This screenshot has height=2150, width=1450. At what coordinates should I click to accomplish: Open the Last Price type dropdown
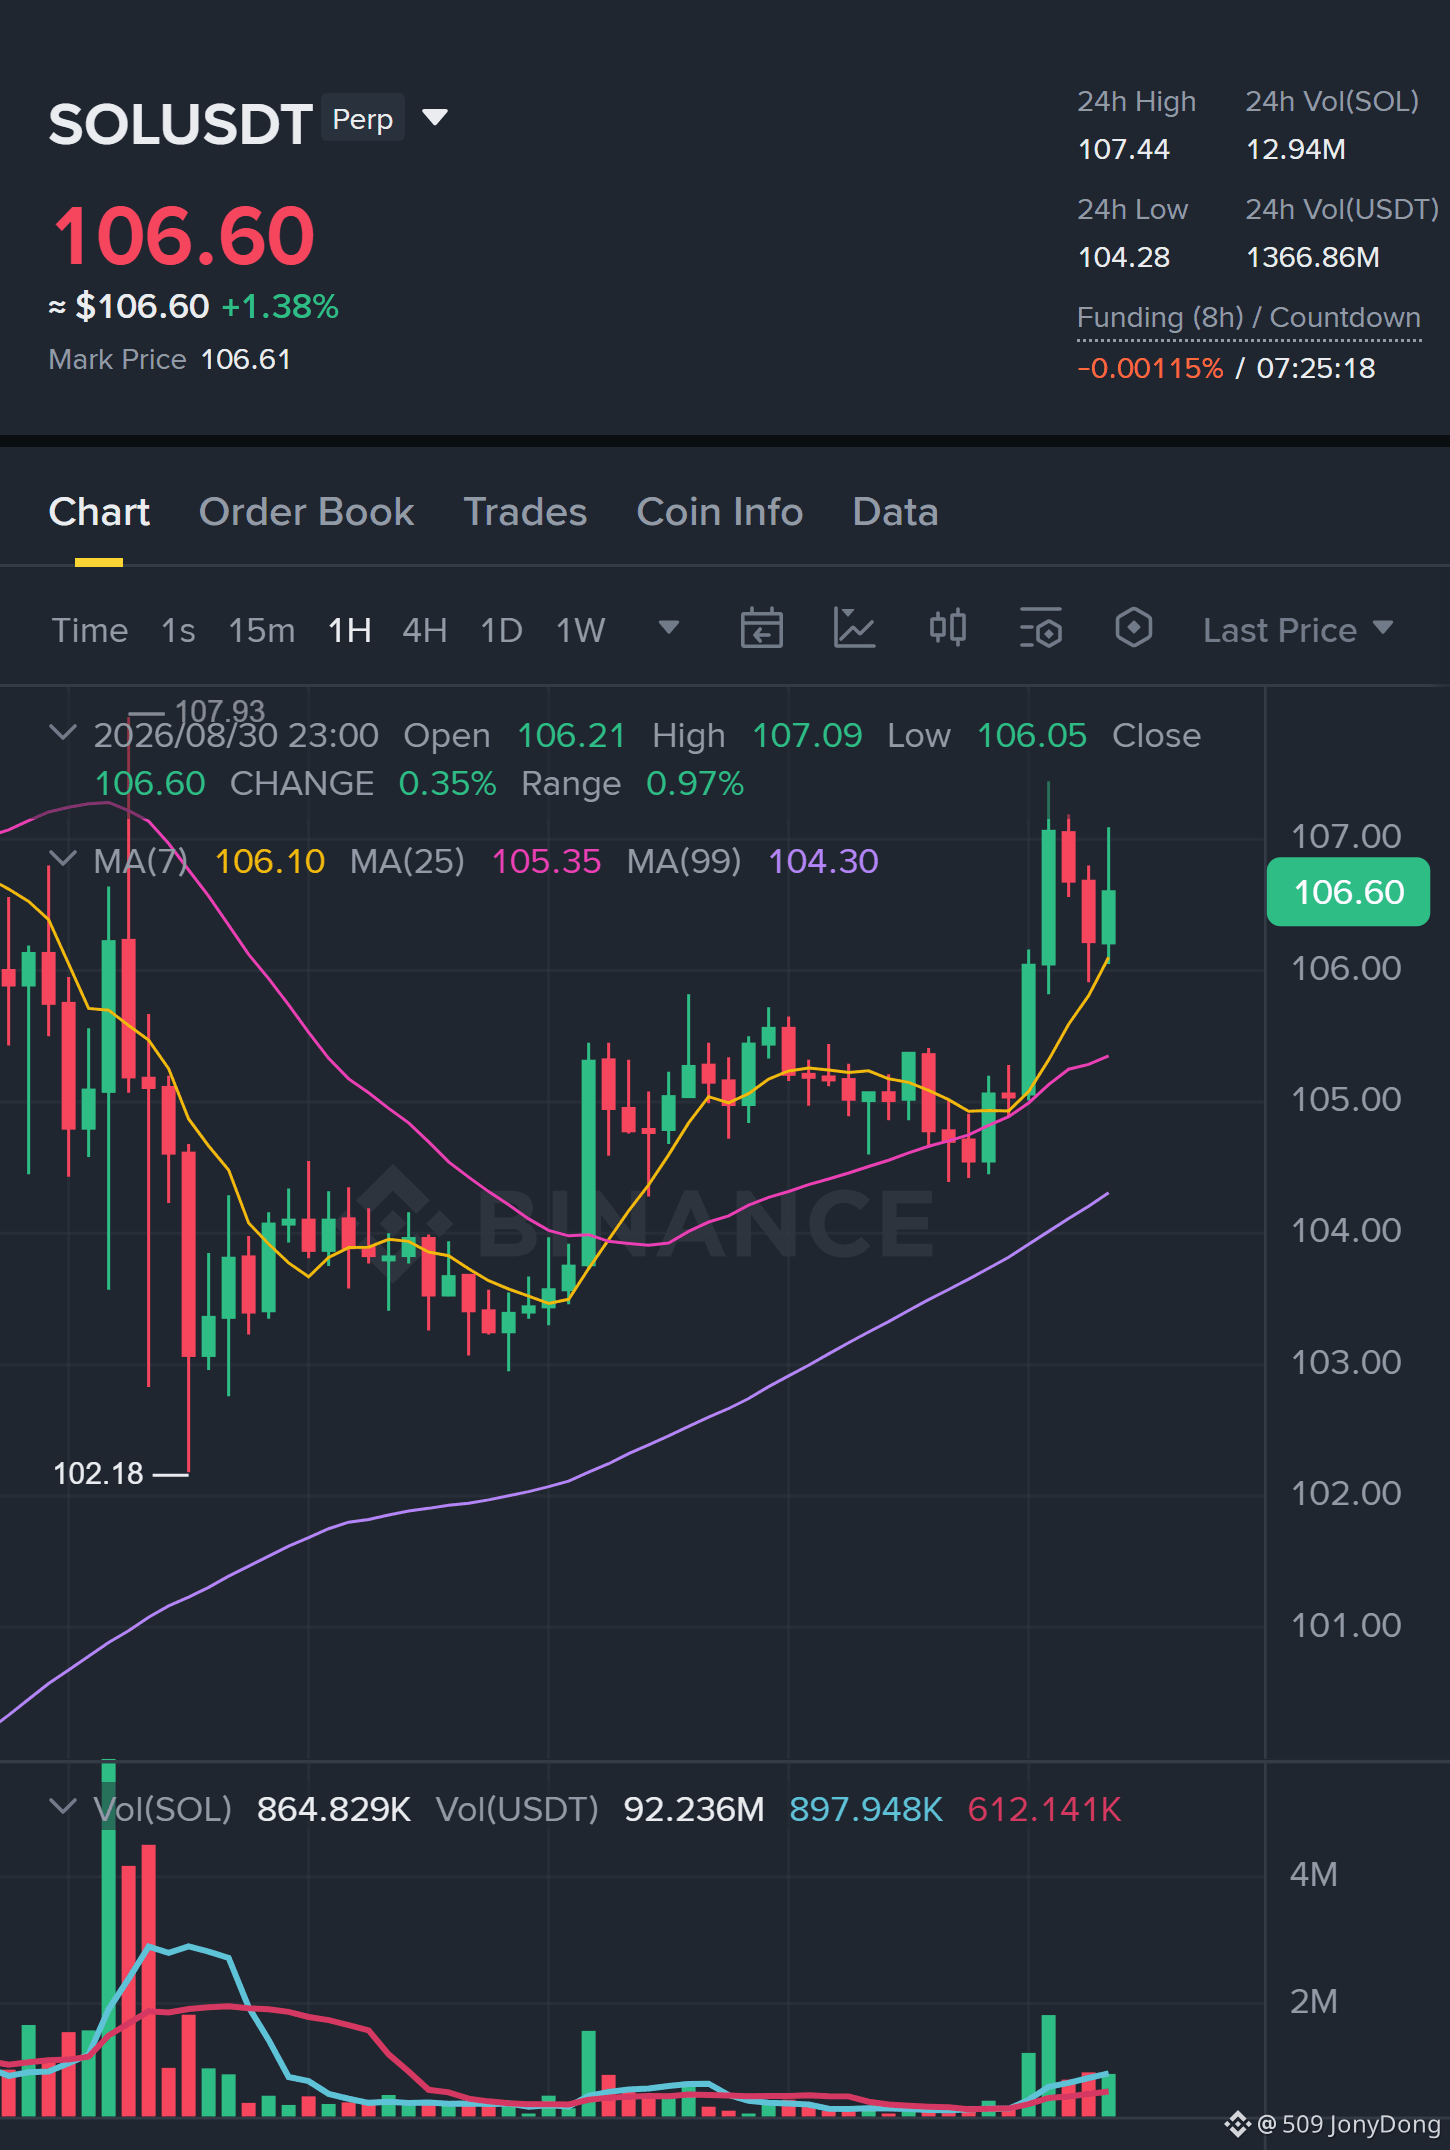1298,630
